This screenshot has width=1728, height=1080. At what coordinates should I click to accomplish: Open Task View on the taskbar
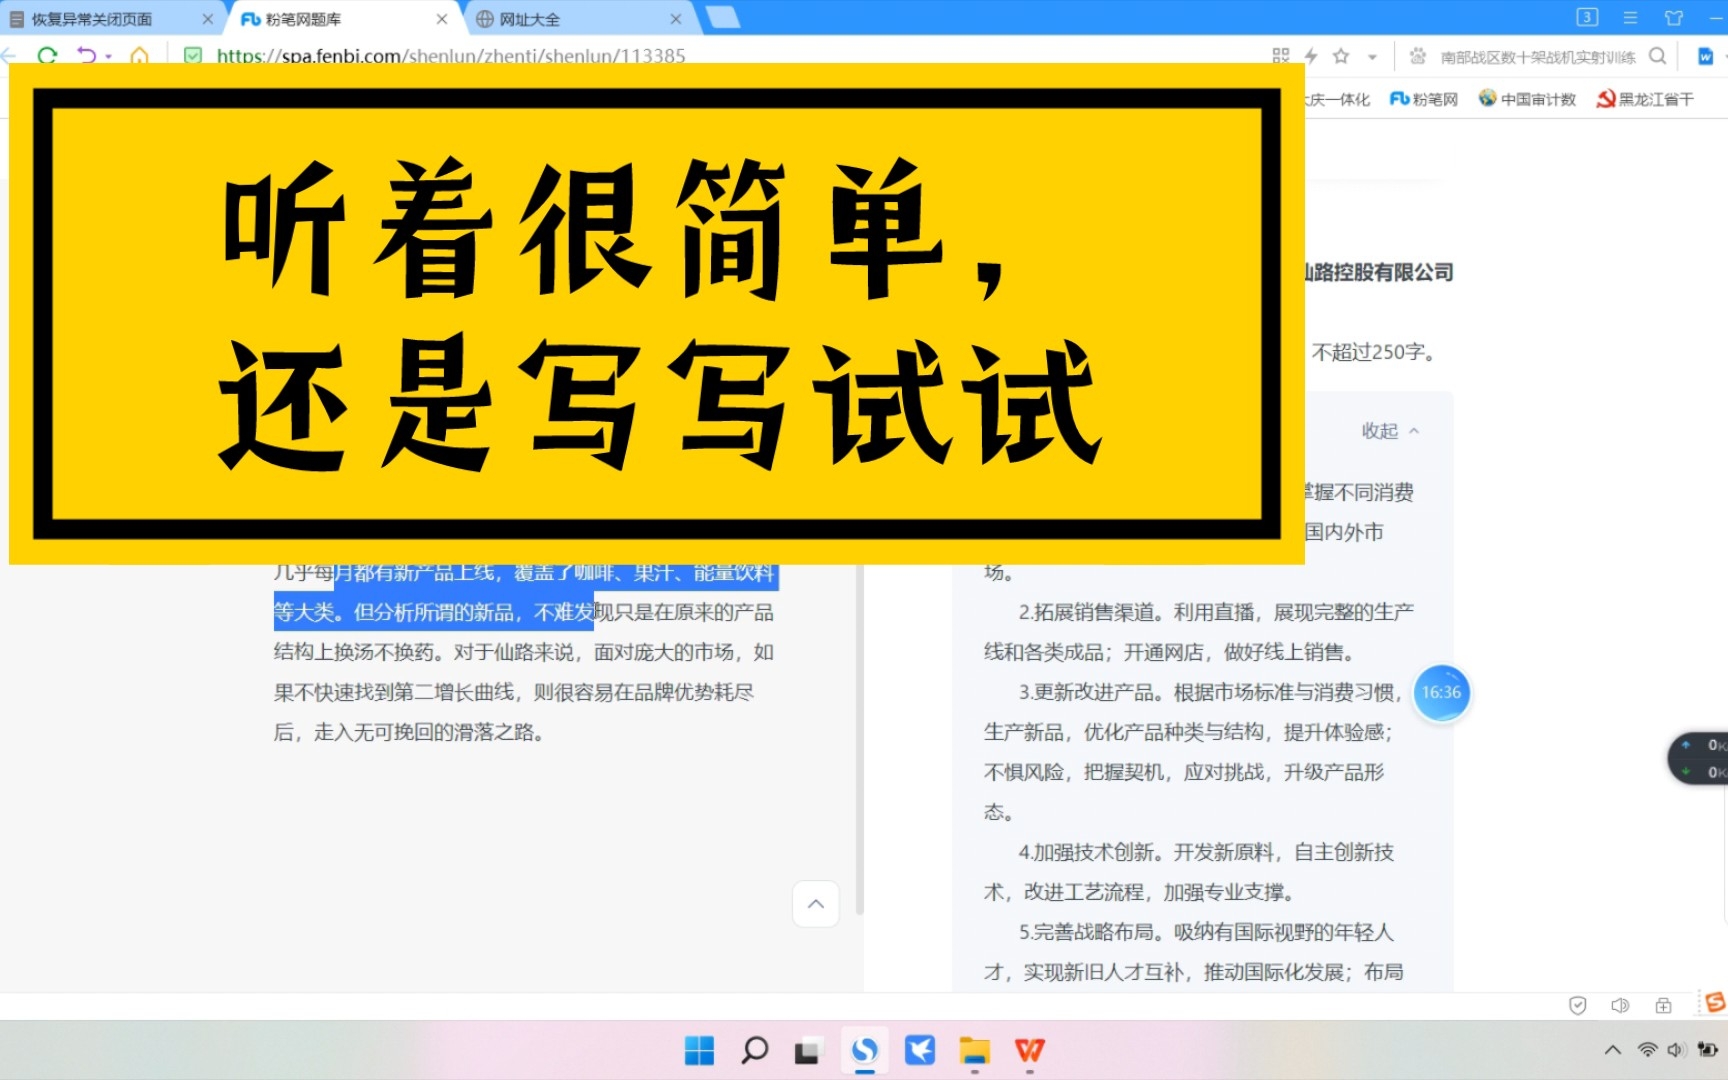808,1051
